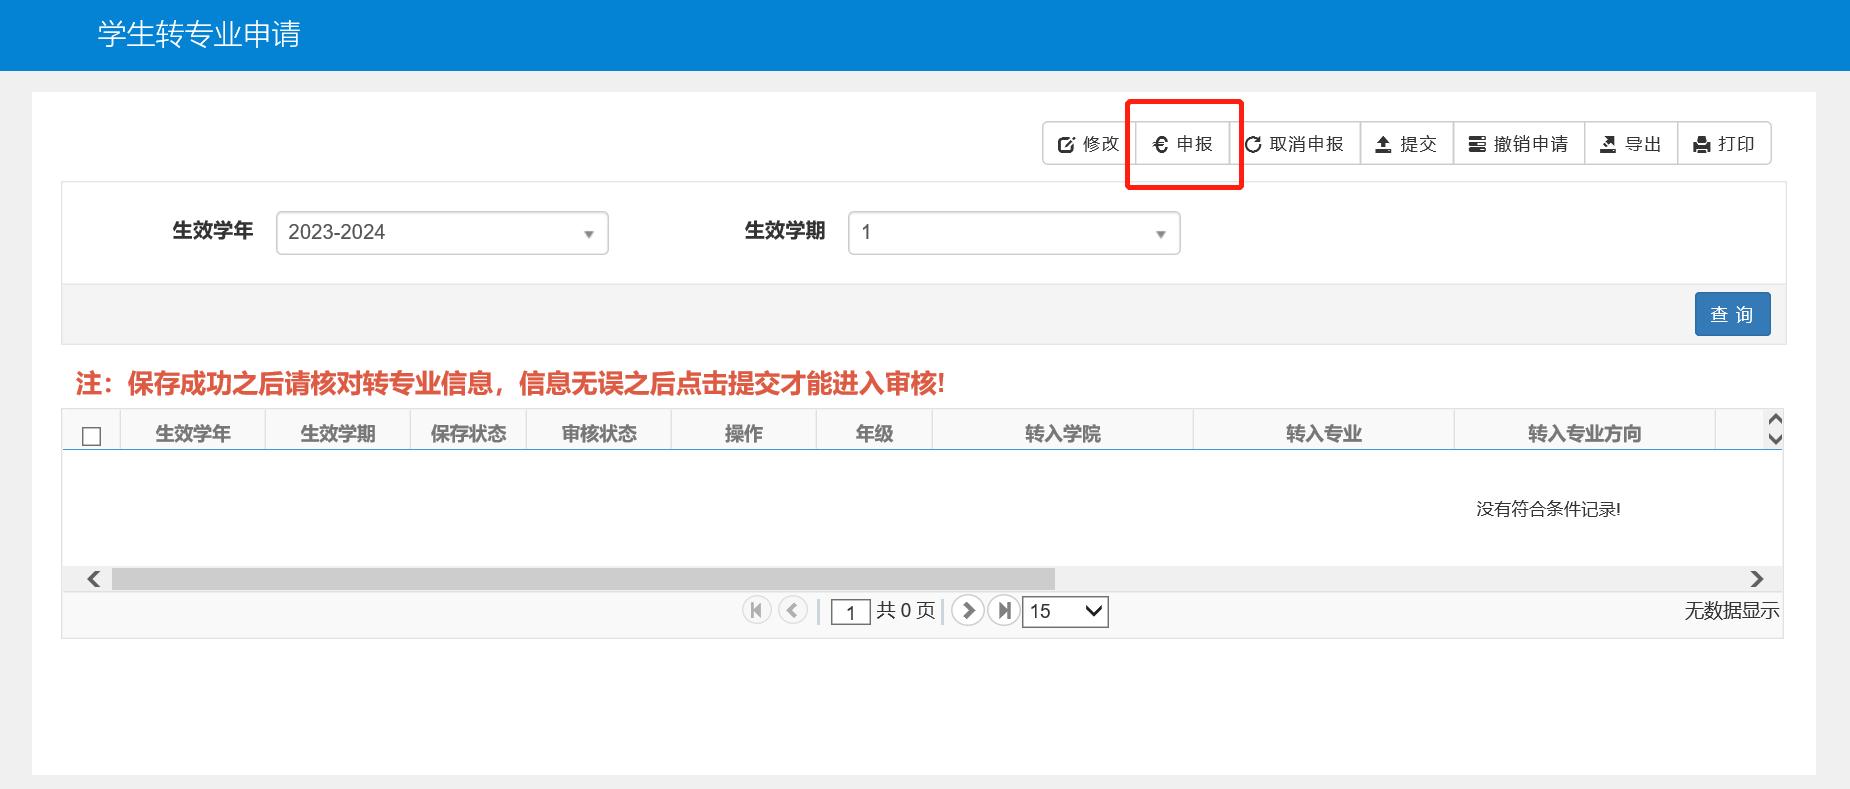Jump to last page in pager
This screenshot has width=1850, height=789.
[1003, 610]
